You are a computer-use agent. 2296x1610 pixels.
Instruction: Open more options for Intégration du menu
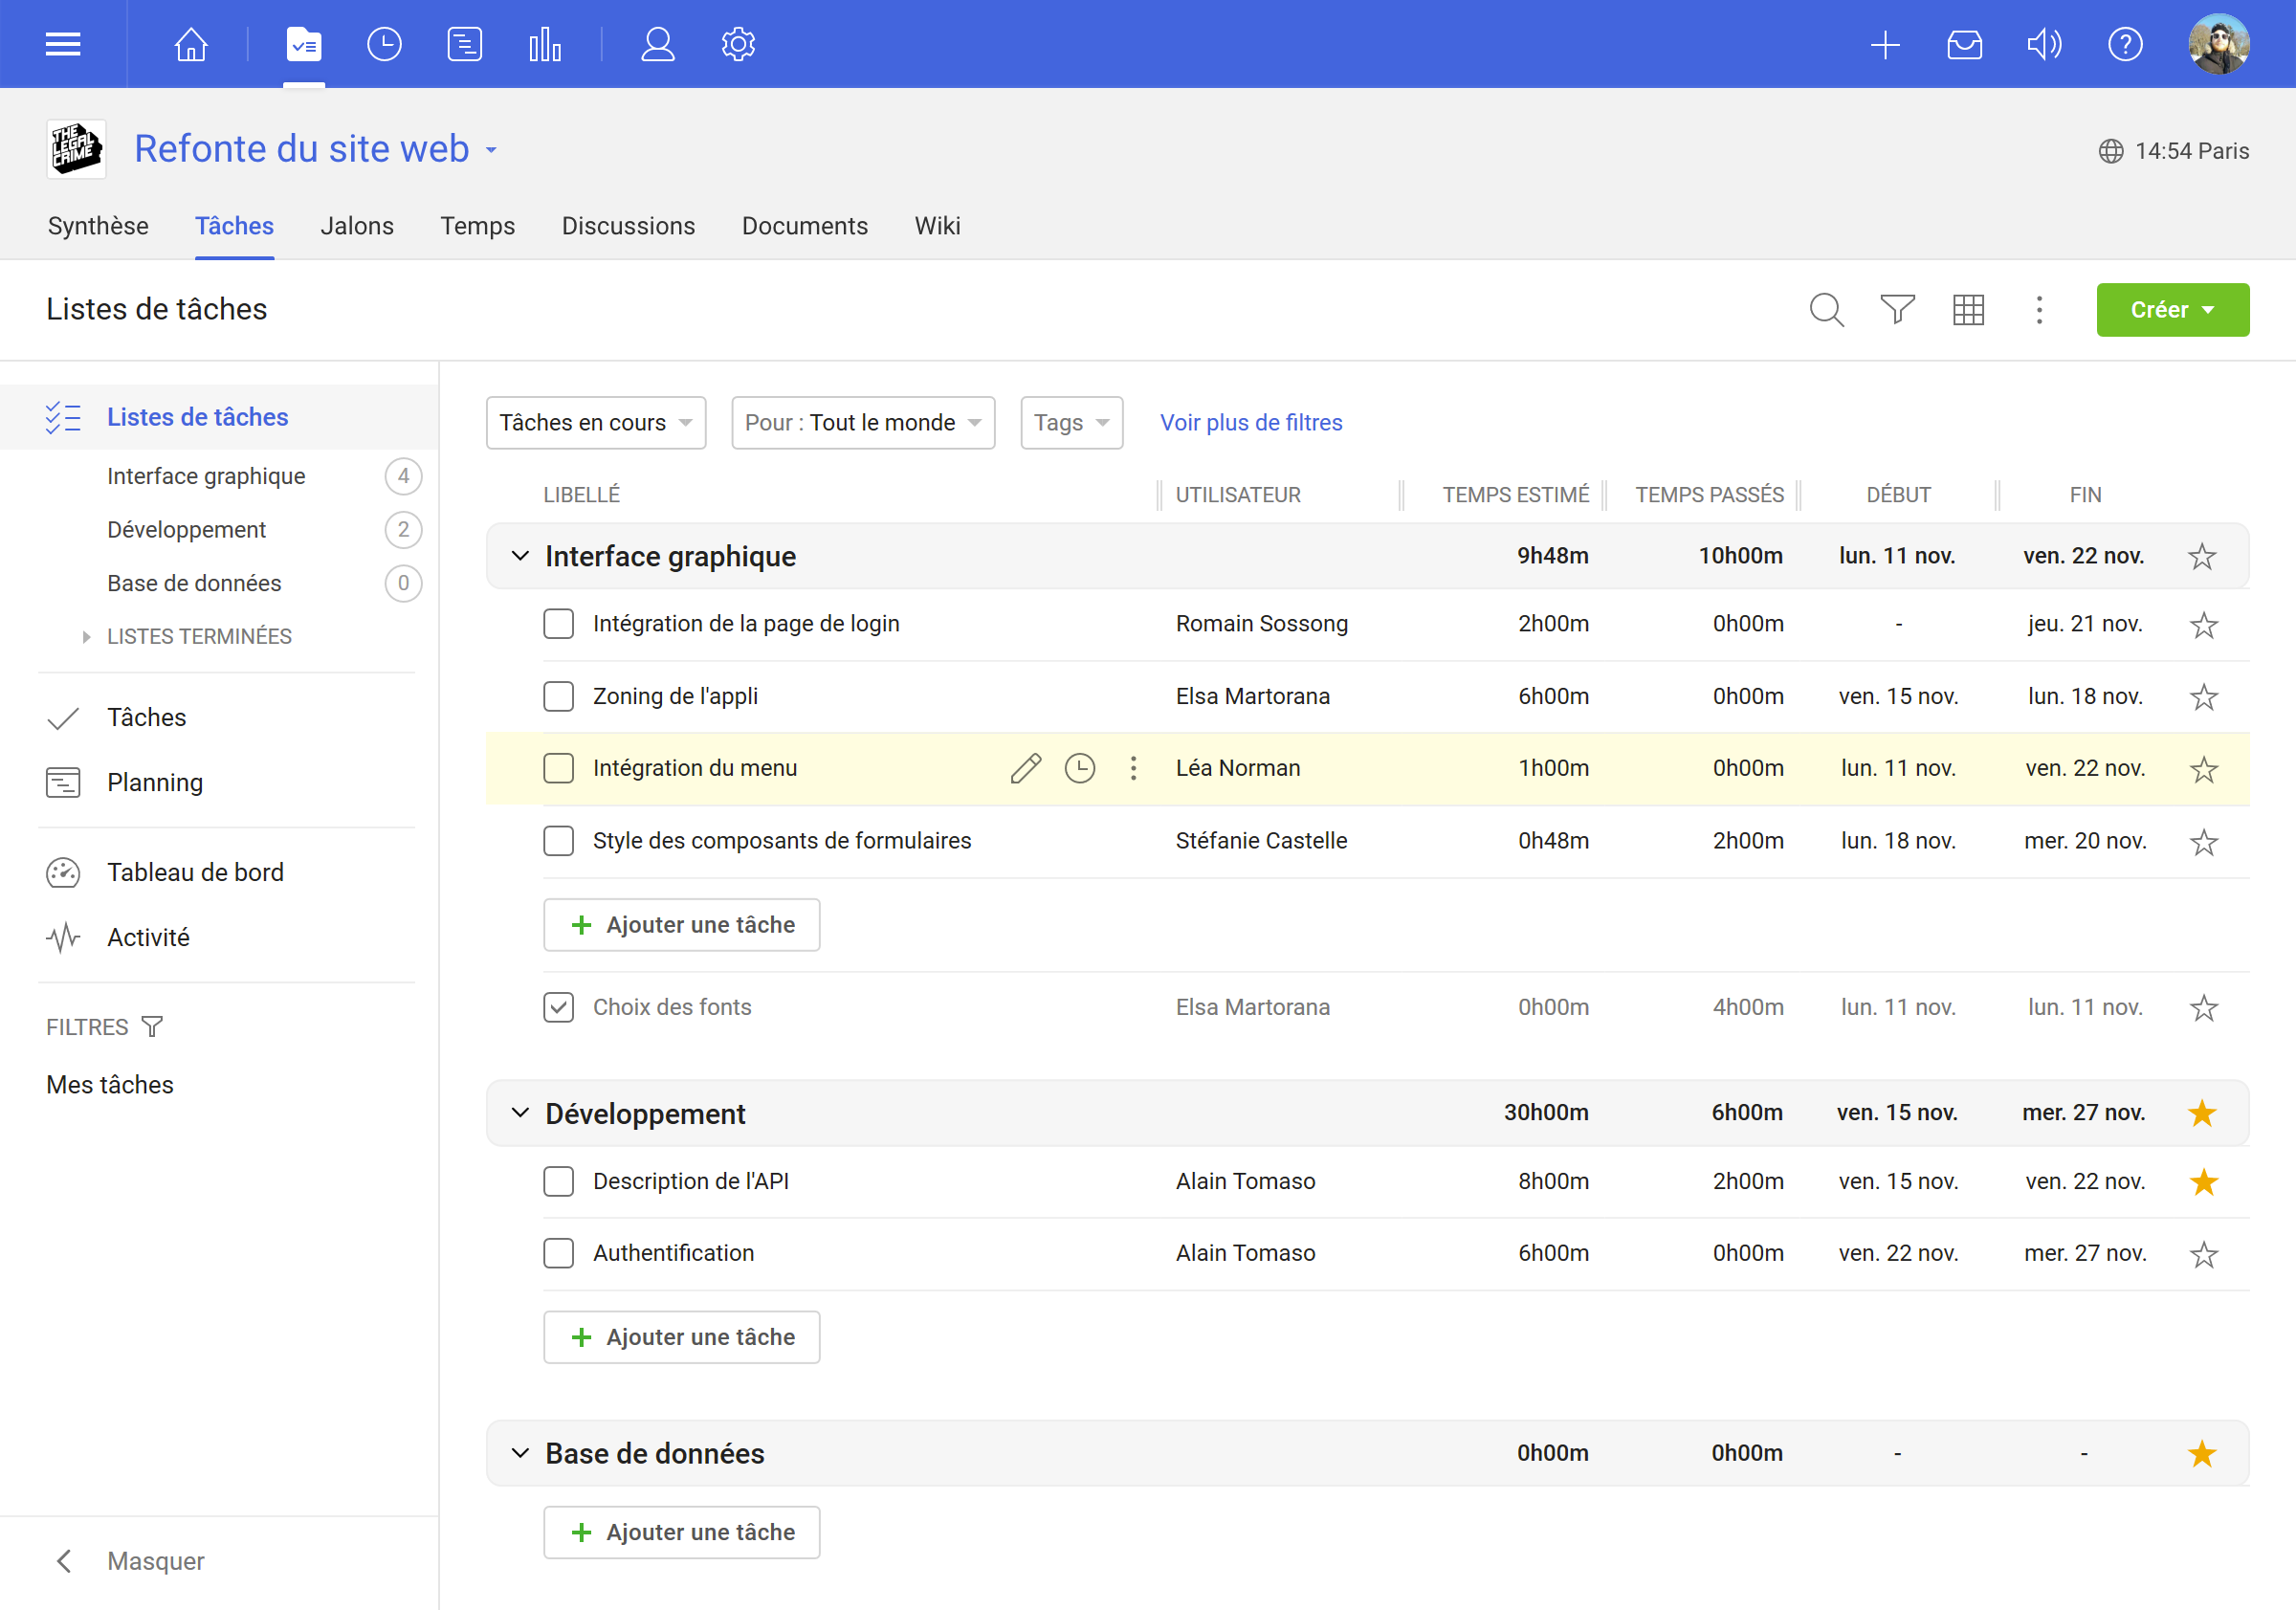pyautogui.click(x=1133, y=768)
